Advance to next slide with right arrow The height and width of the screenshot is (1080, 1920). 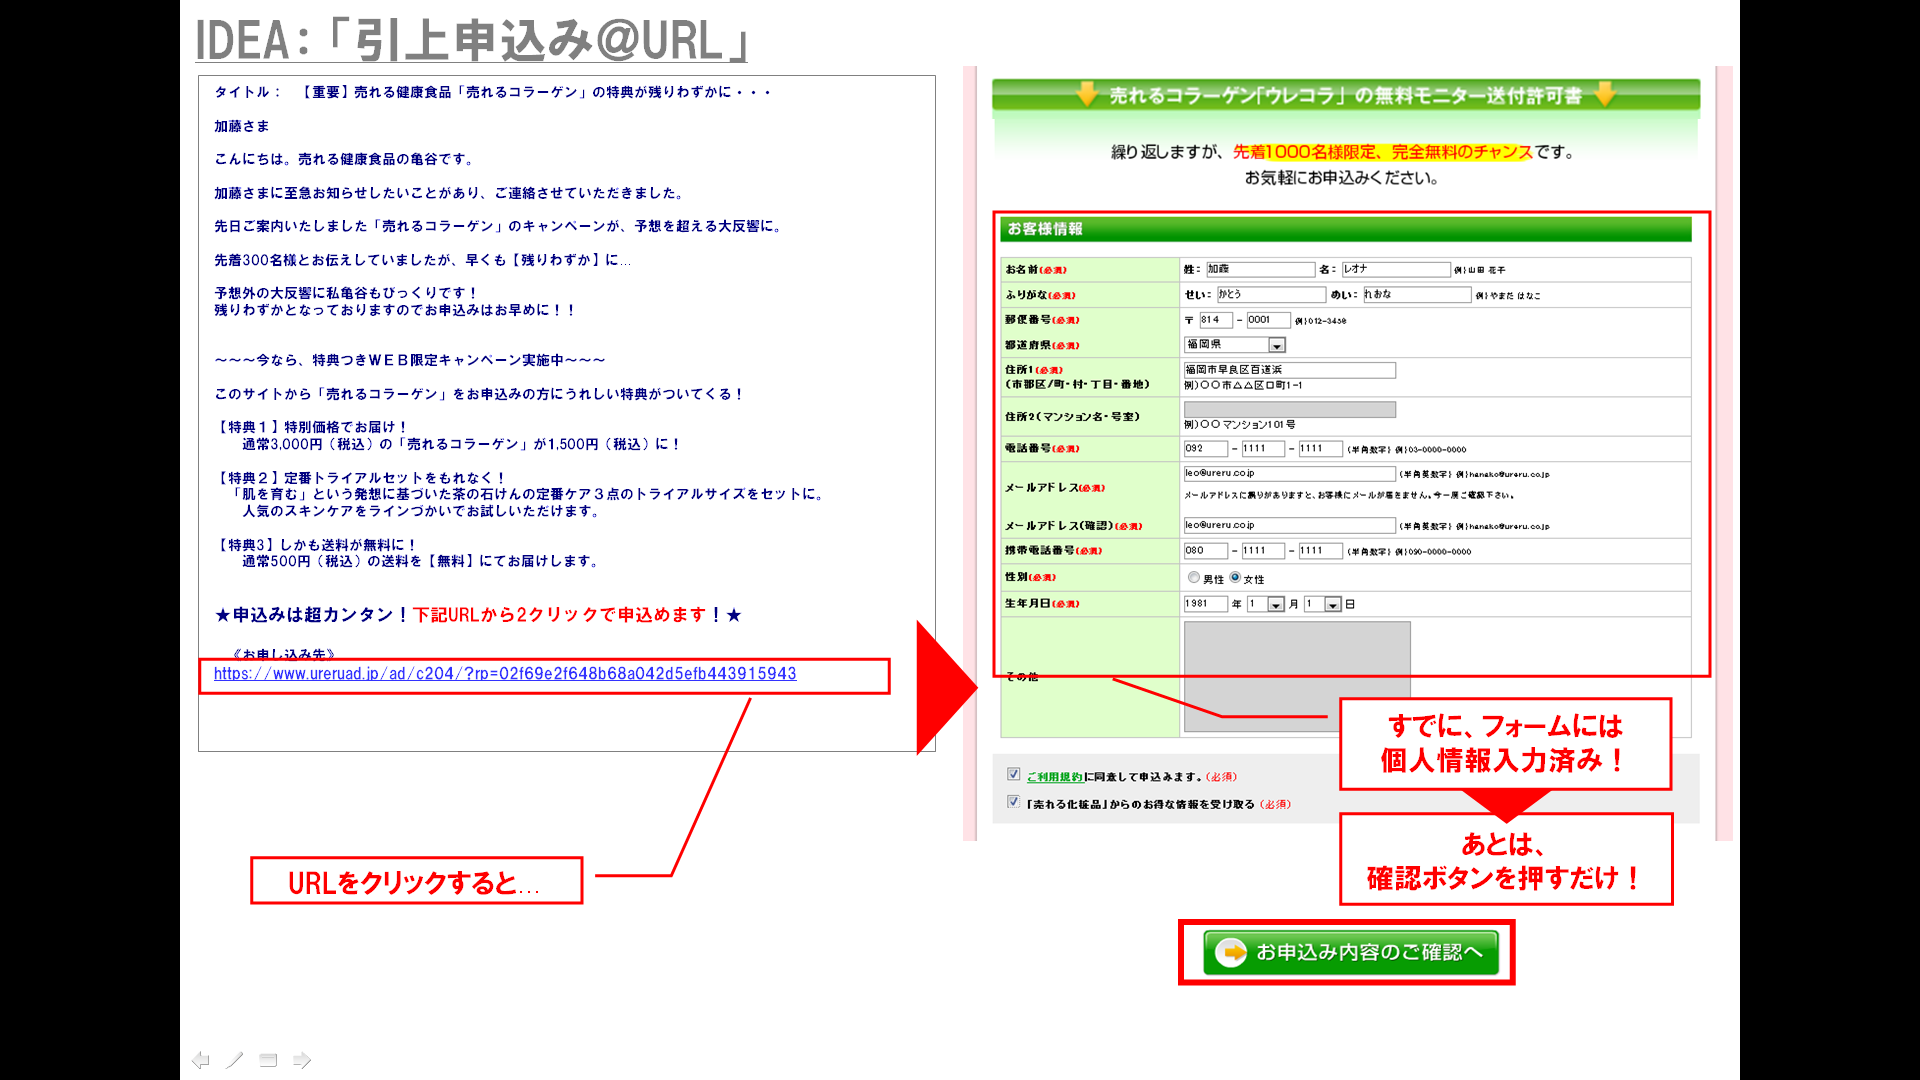click(x=302, y=1060)
